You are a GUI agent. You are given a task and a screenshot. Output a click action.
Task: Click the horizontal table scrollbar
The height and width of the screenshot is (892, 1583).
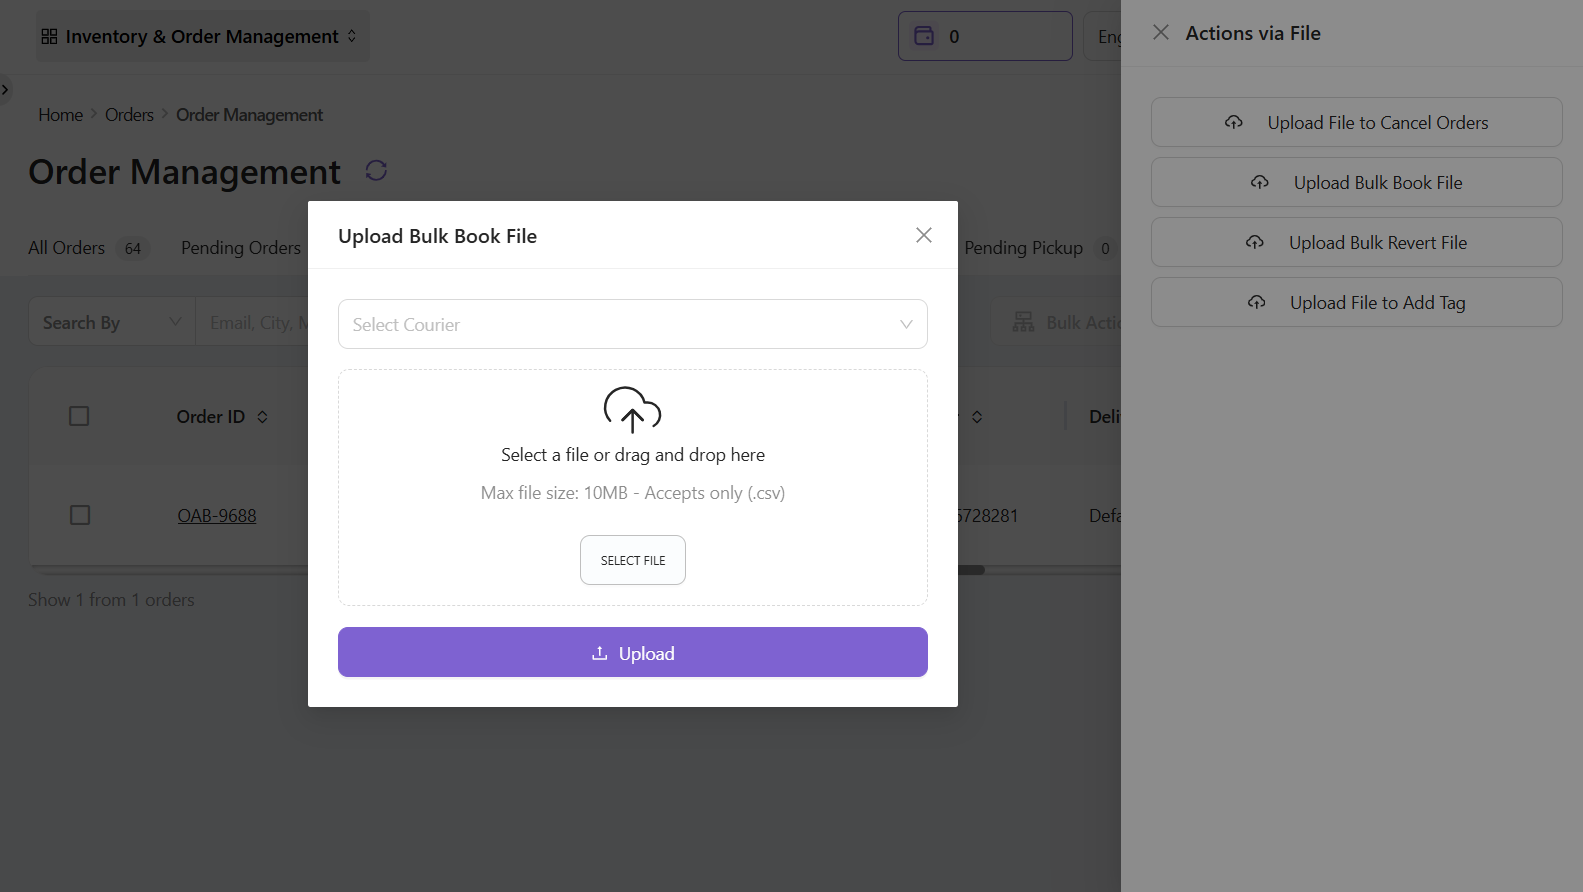coord(970,570)
